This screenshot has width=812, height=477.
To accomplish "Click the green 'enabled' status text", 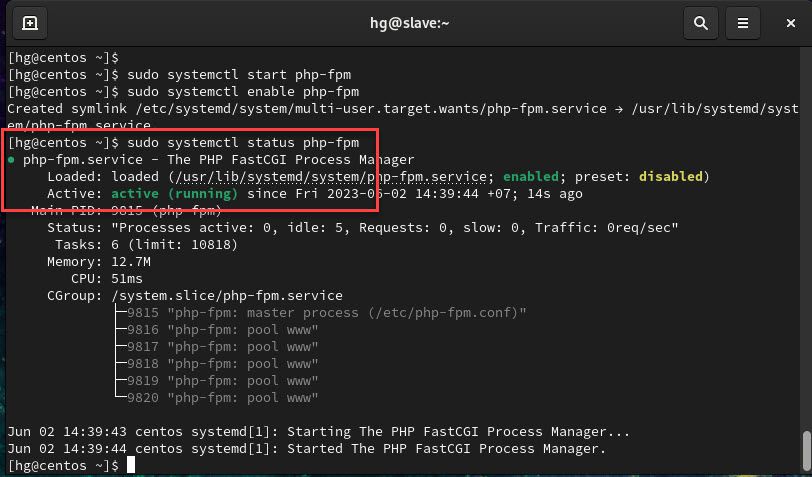I will tap(531, 177).
